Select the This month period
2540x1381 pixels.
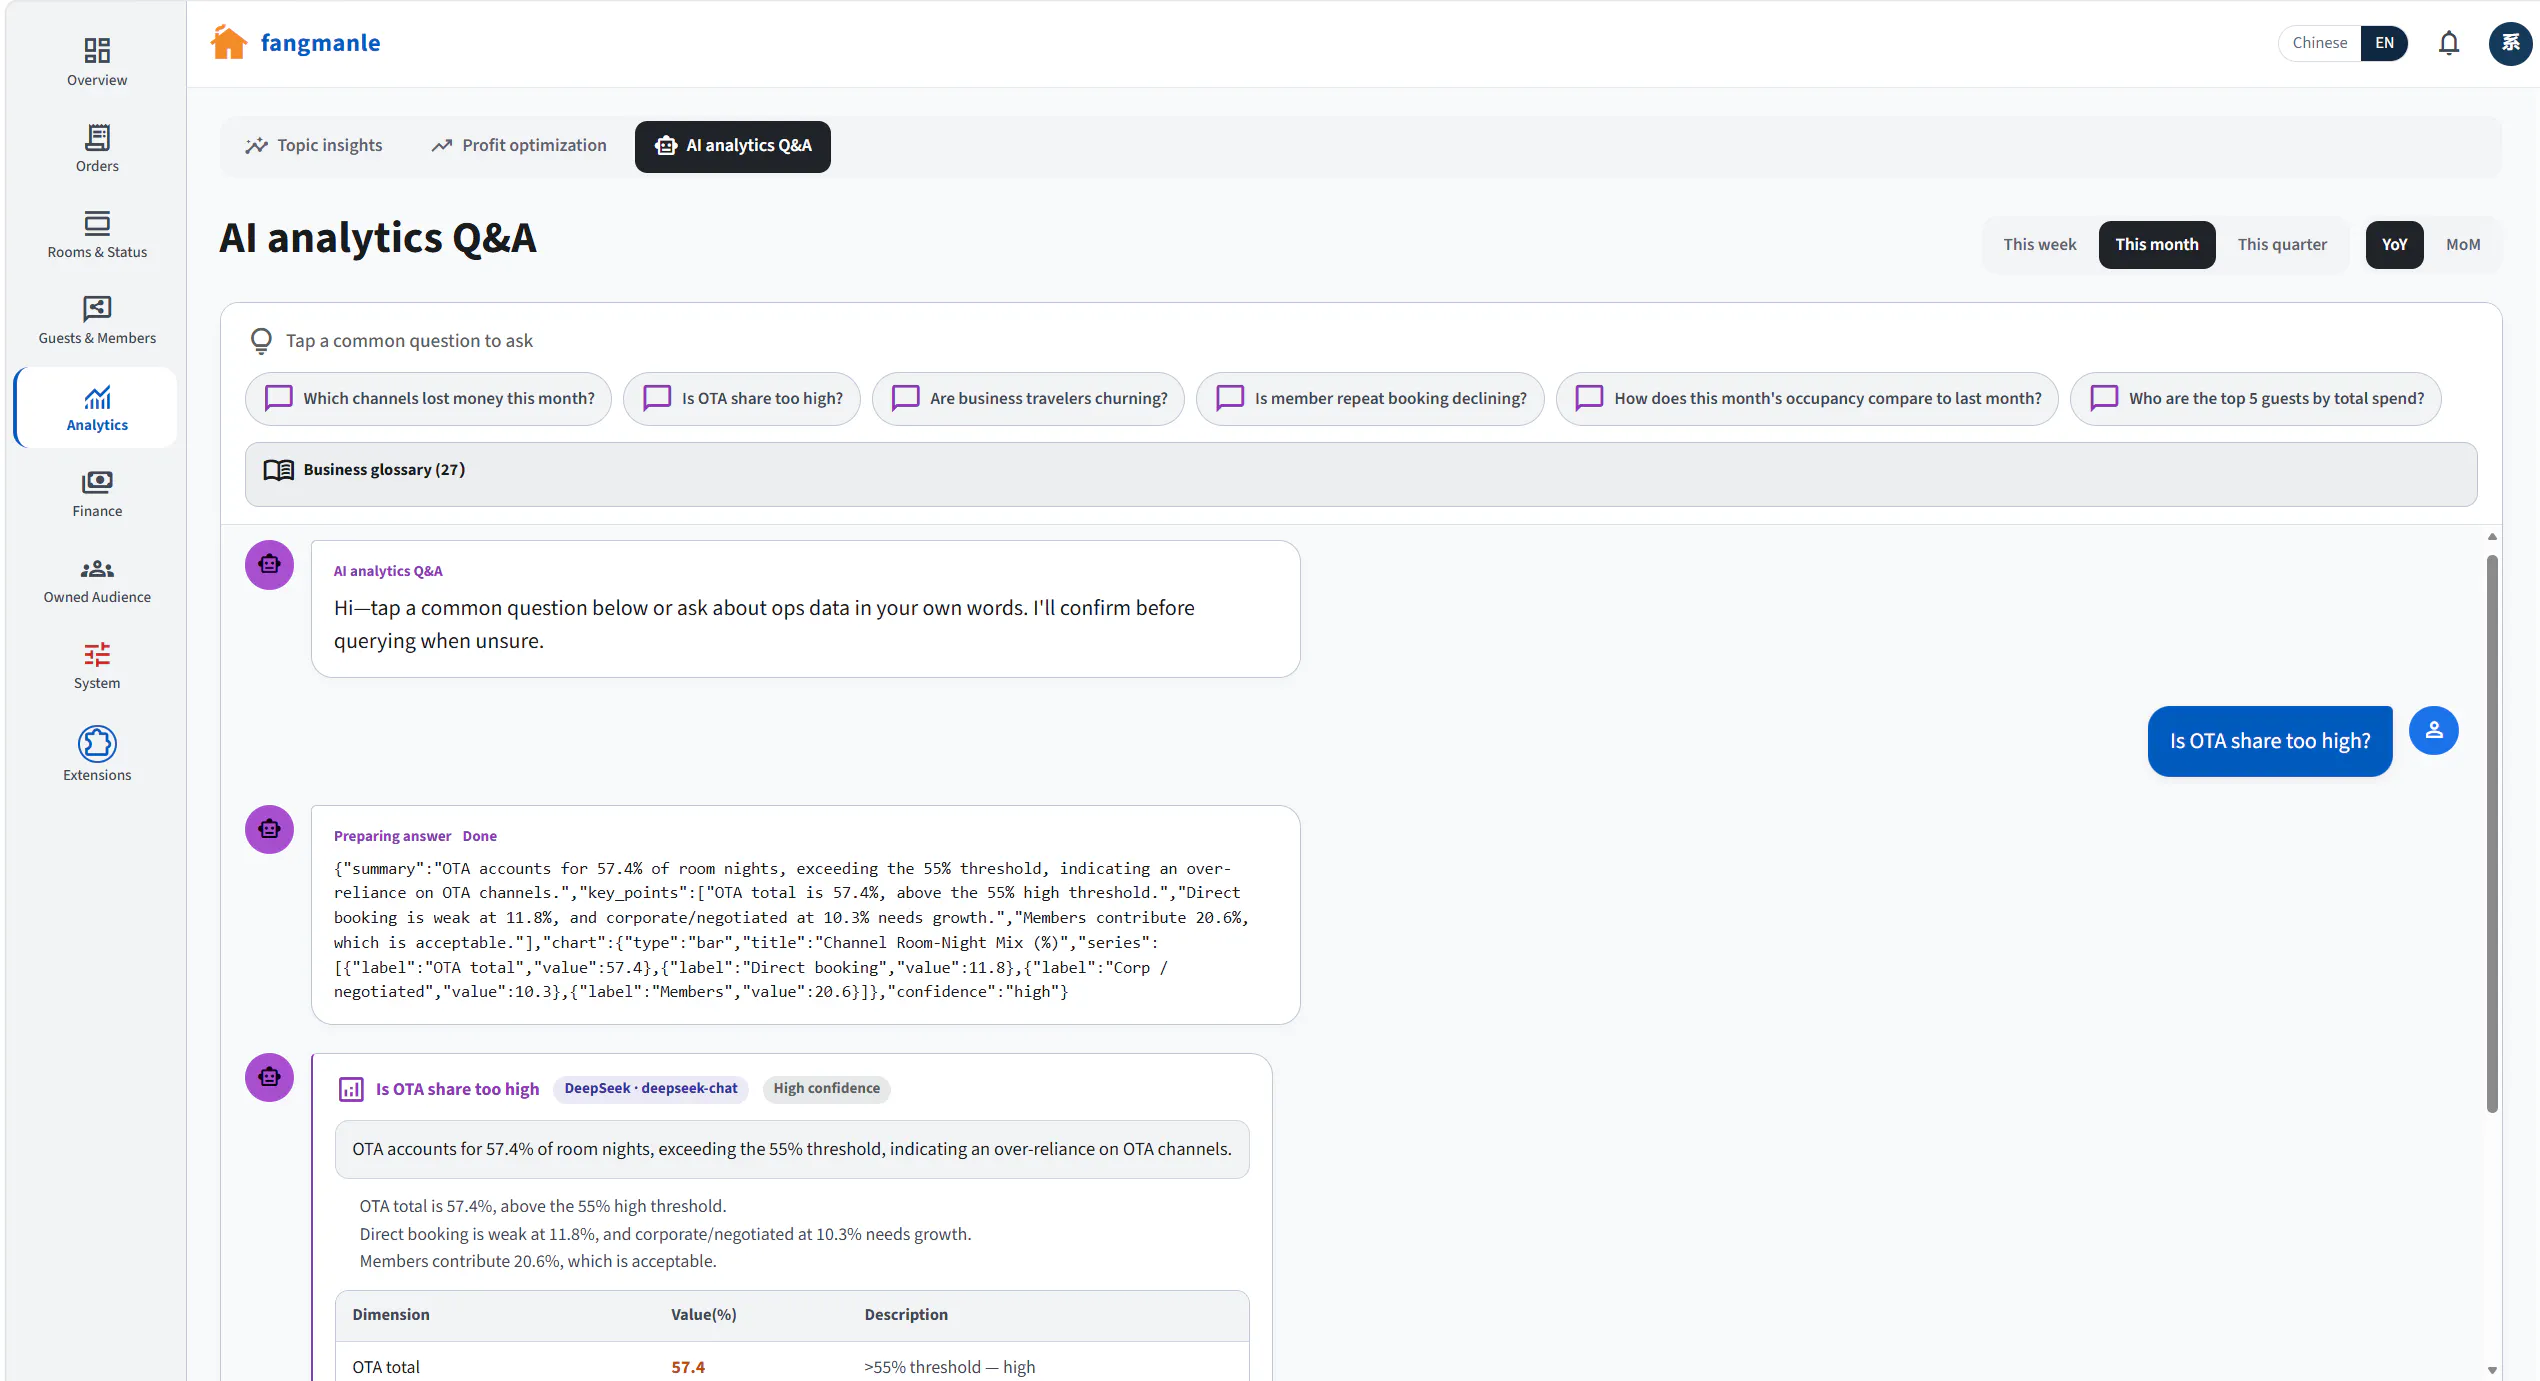(x=2156, y=244)
